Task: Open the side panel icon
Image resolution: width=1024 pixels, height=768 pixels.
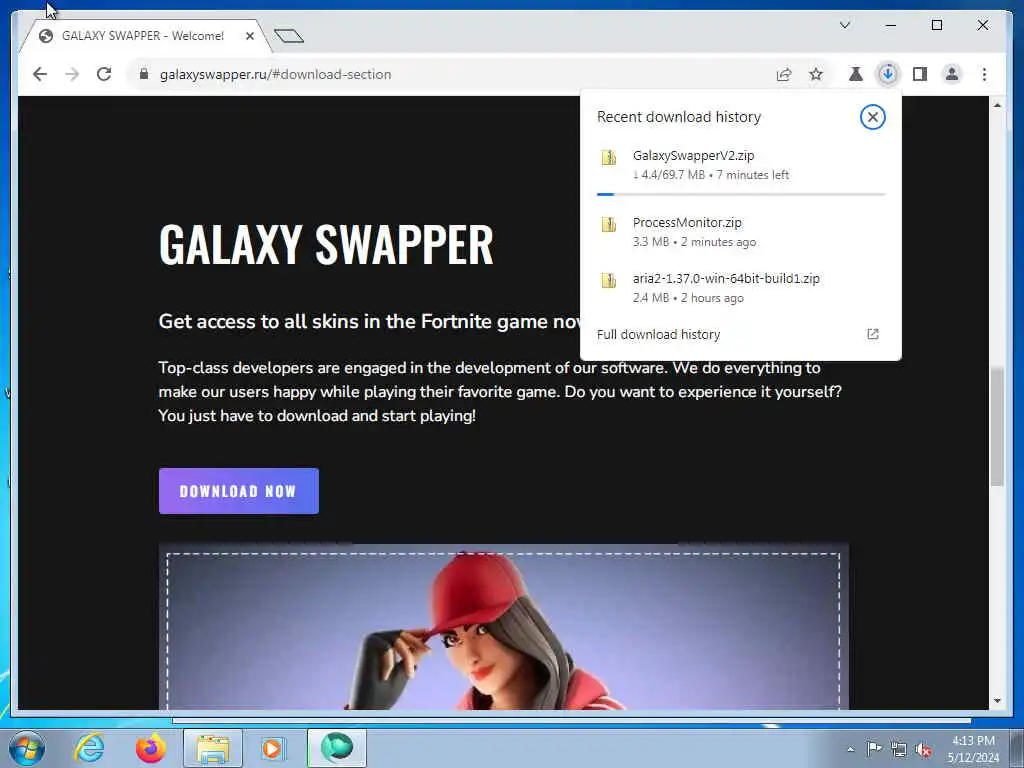Action: (920, 74)
